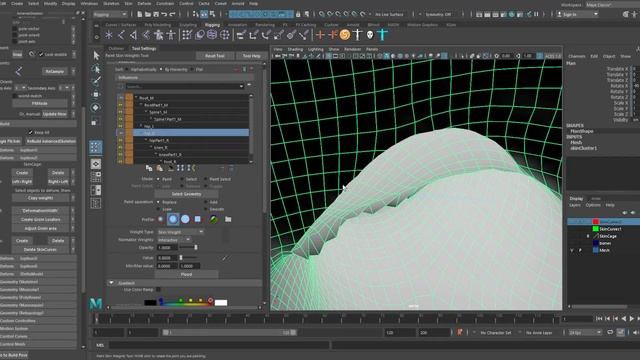Sort influences Alphabetically
Viewport: 640px width, 360px height.
click(x=127, y=69)
